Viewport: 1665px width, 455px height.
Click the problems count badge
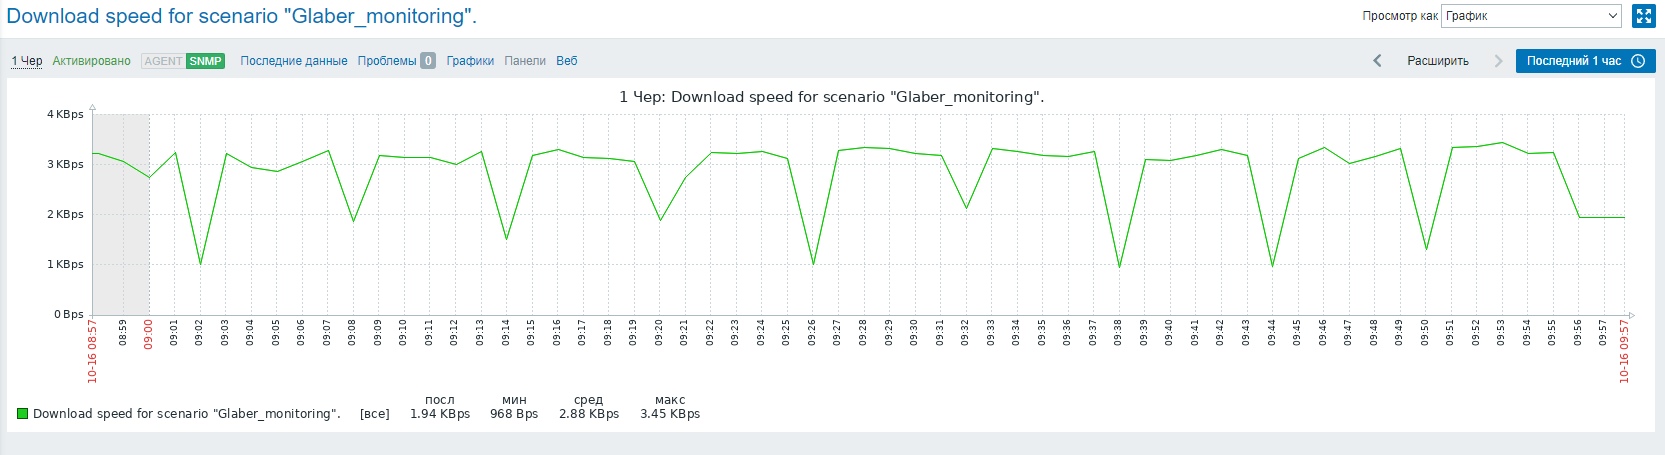pyautogui.click(x=428, y=61)
